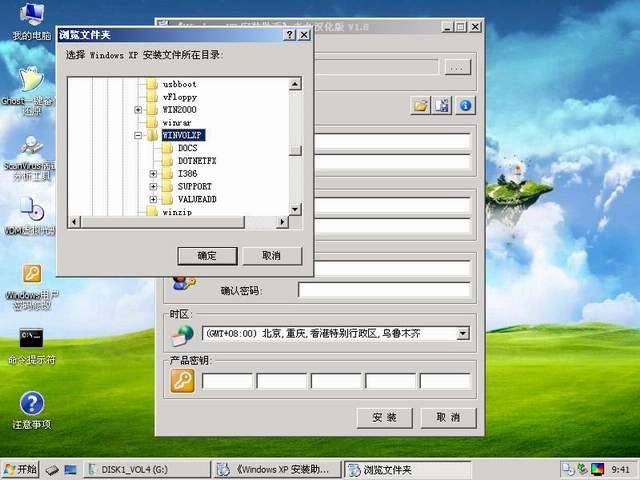The width and height of the screenshot is (640, 480).
Task: Click the timezone globe icon
Action: click(182, 335)
